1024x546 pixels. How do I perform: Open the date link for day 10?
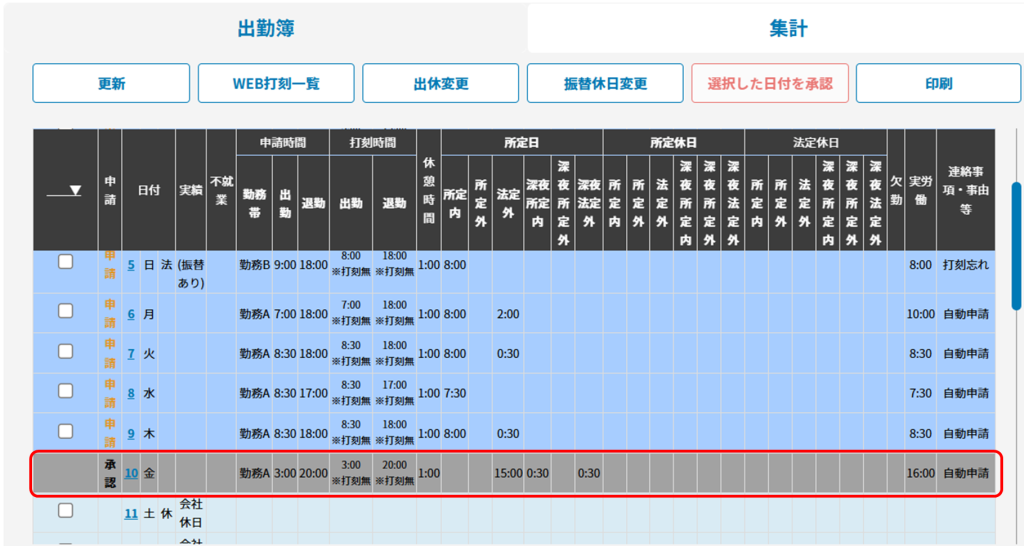(131, 473)
